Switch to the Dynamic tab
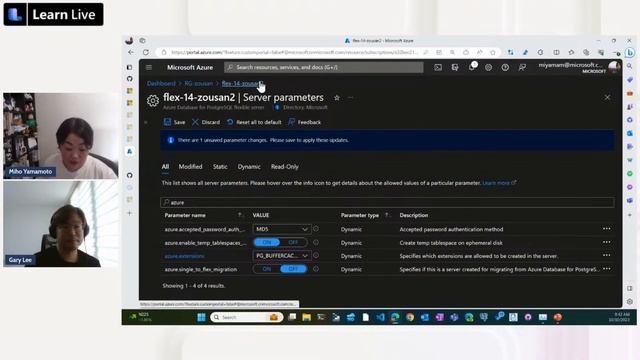Screen dimensions: 640x360 (x=249, y=167)
